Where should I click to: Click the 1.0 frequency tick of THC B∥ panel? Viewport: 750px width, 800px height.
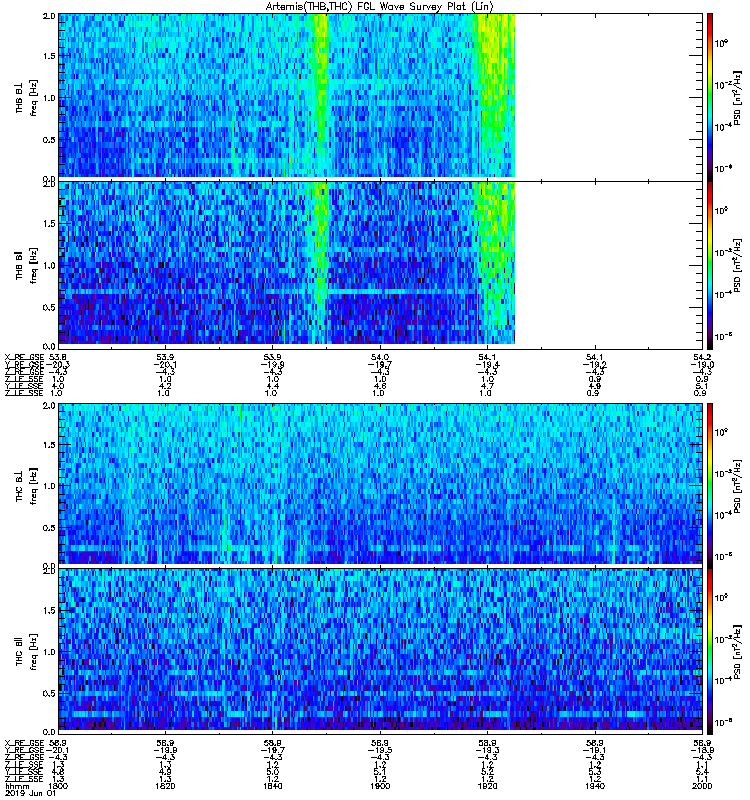pos(49,652)
